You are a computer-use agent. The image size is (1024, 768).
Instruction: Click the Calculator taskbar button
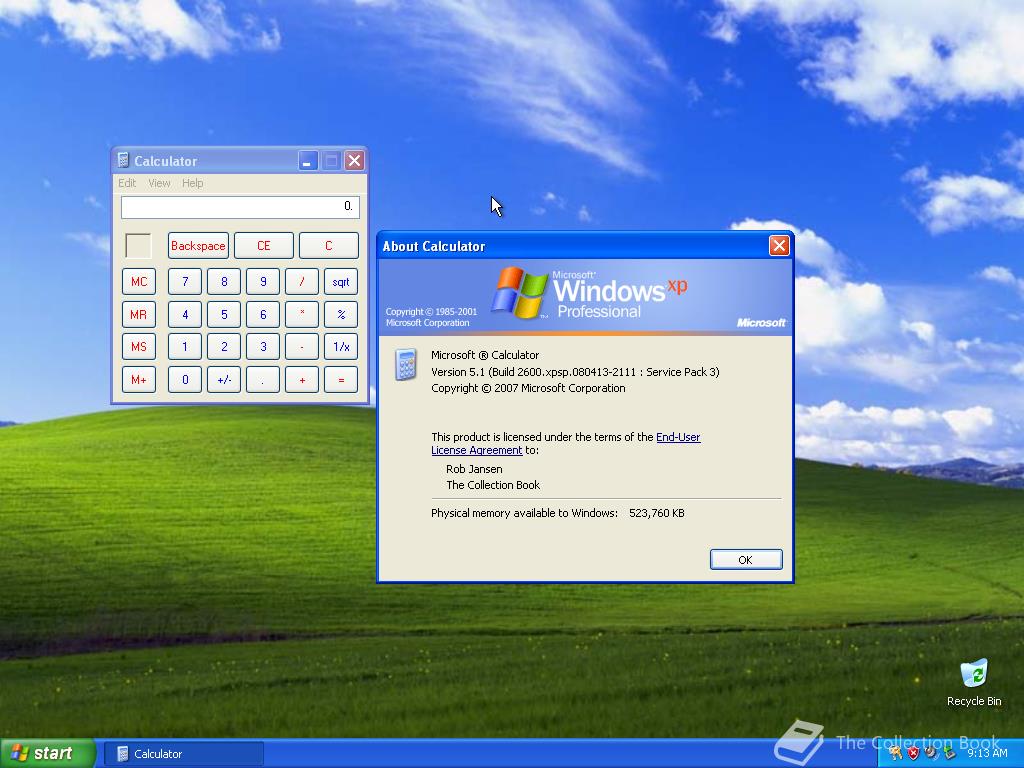click(184, 754)
